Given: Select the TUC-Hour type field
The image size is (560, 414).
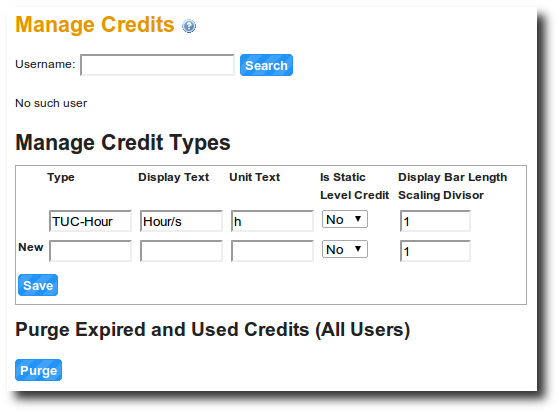Looking at the screenshot, I should 90,221.
